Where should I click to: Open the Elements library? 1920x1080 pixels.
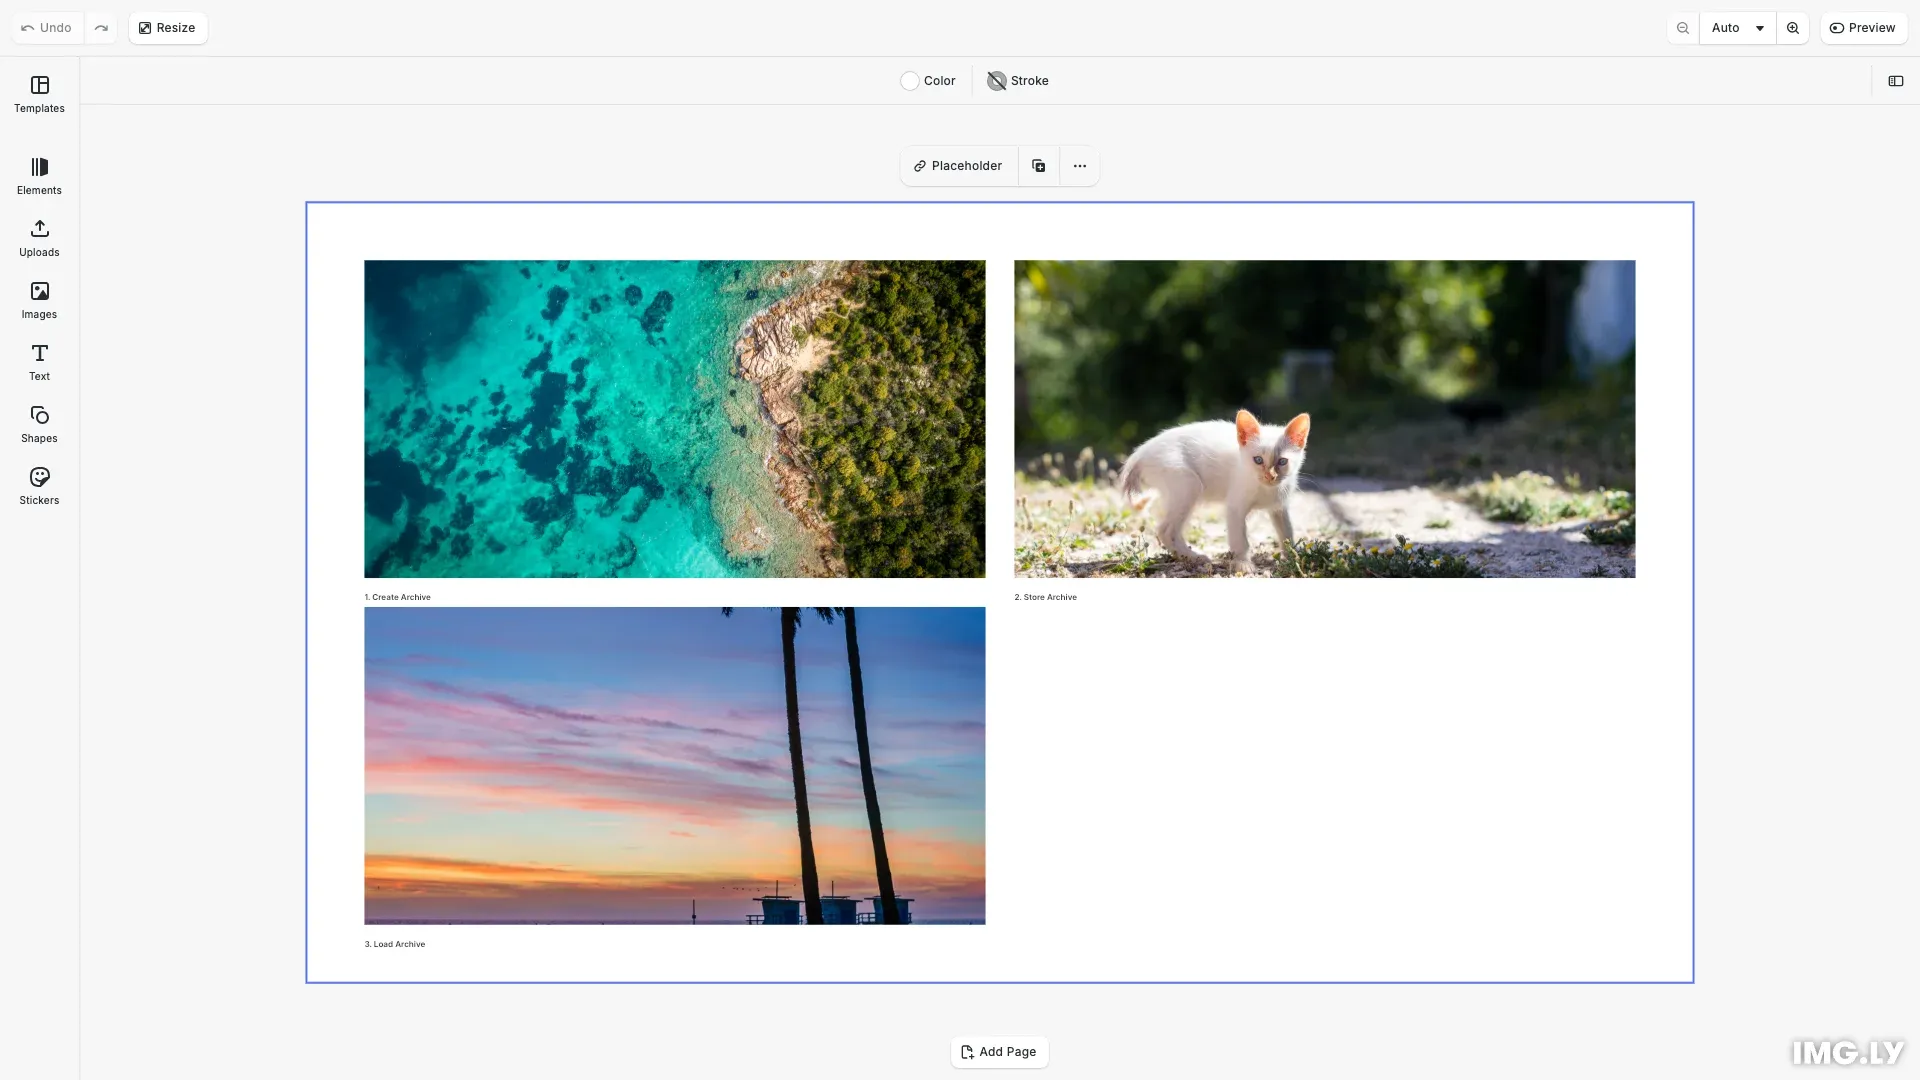click(x=39, y=176)
